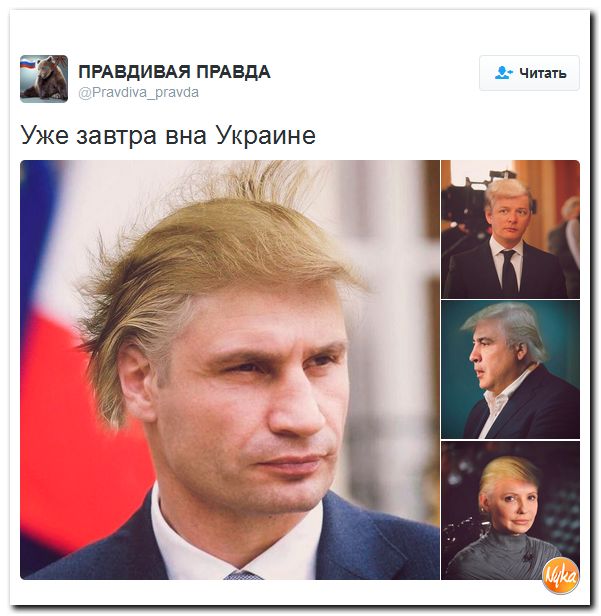
Task: Open the large main photo with windblown hair
Action: tap(230, 370)
